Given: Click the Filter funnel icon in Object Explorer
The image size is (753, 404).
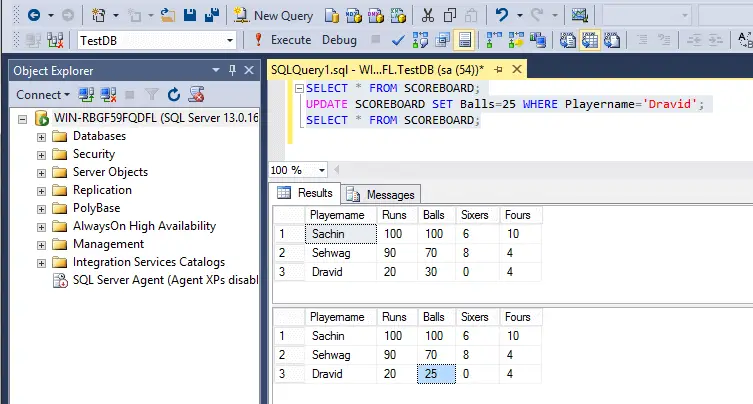Looking at the screenshot, I should (152, 95).
